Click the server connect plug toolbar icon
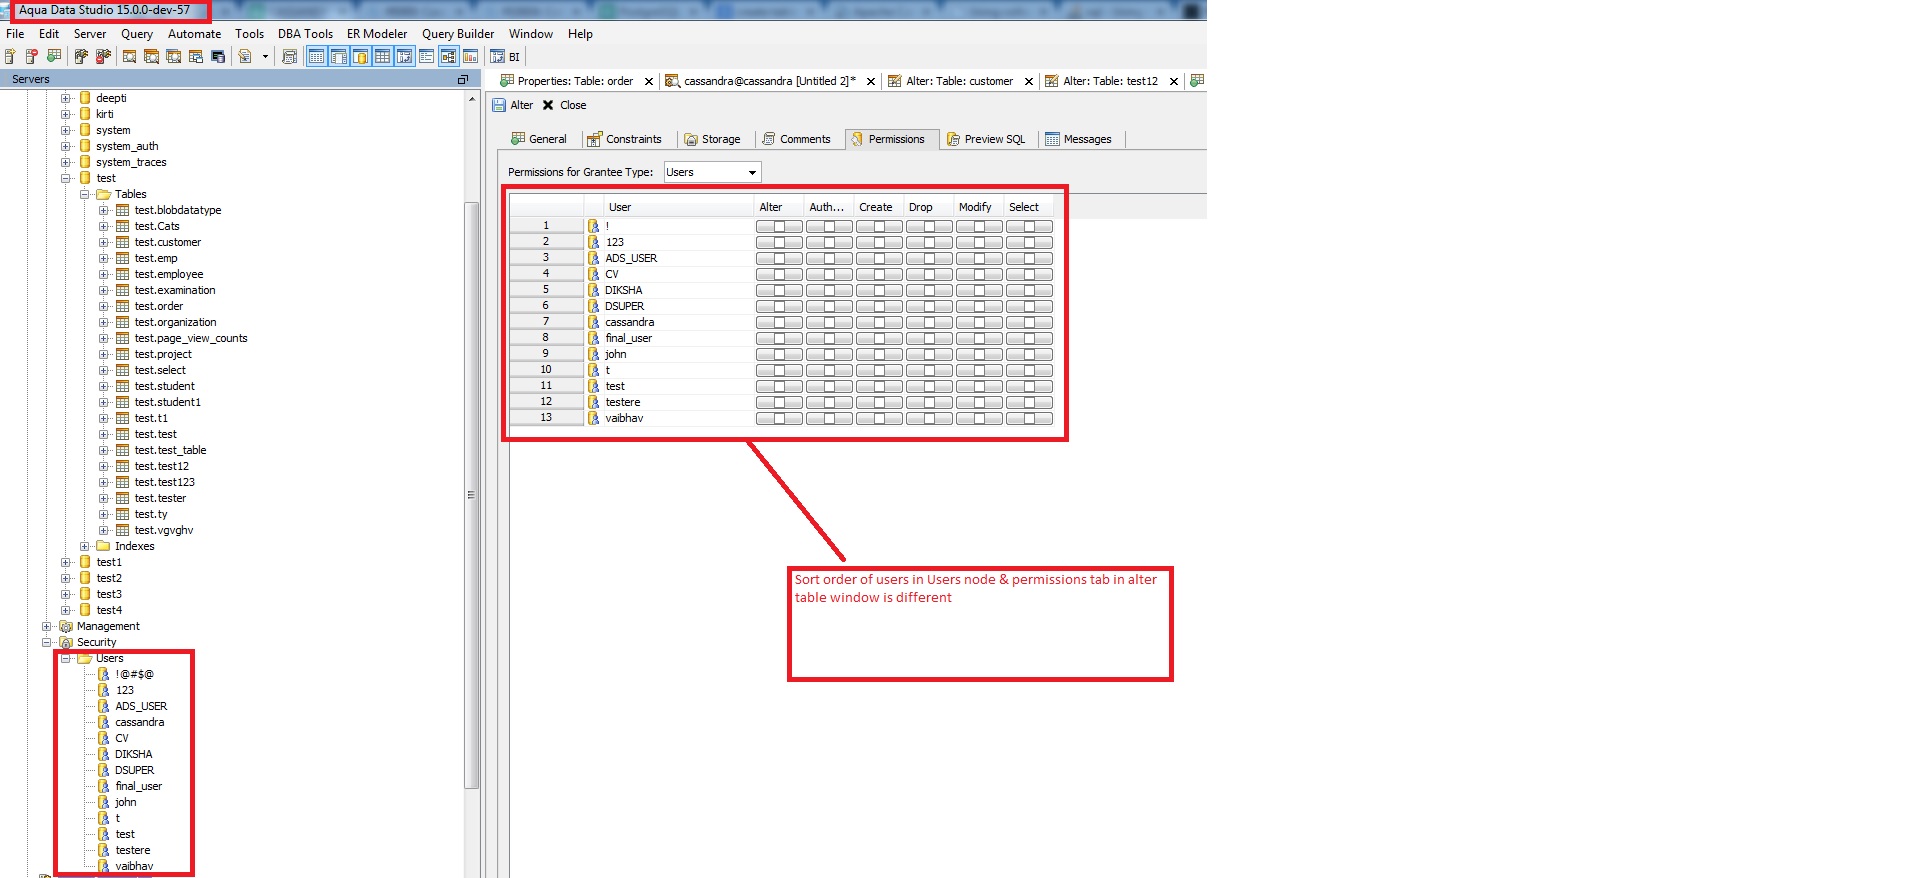The height and width of the screenshot is (878, 1914). pos(81,57)
